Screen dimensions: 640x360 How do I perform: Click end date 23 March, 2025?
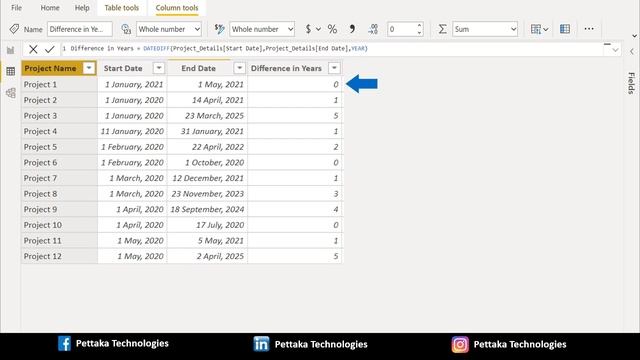214,116
